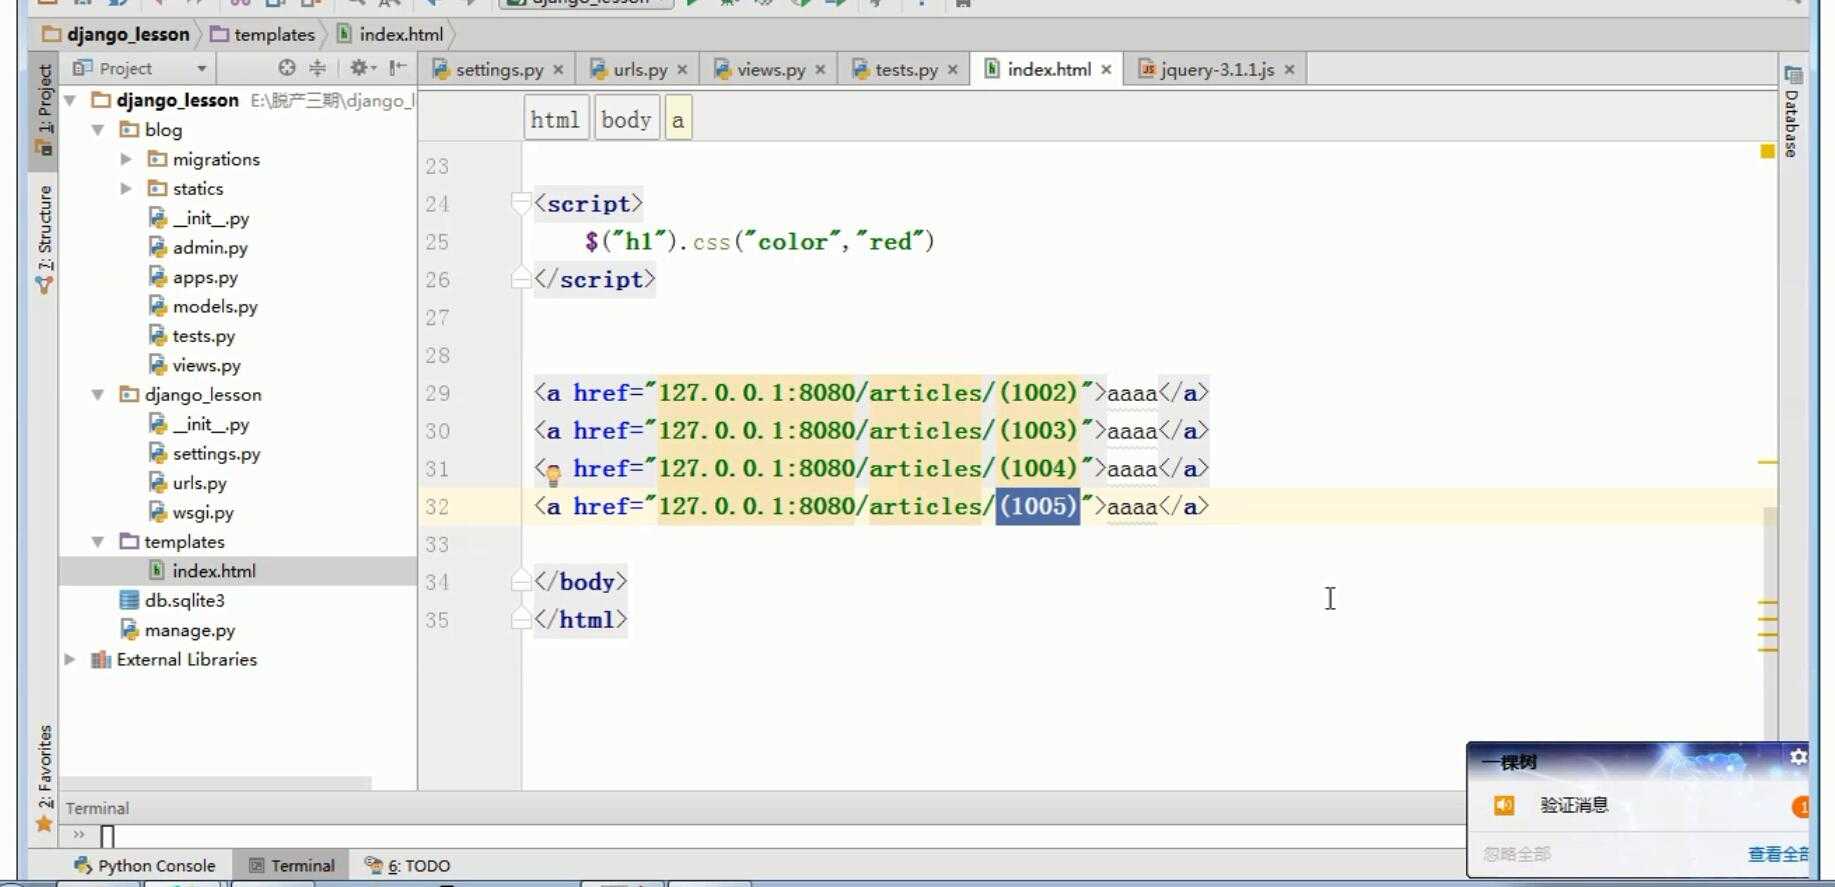
Task: Click the closing html fold marker on line 35
Action: point(520,619)
